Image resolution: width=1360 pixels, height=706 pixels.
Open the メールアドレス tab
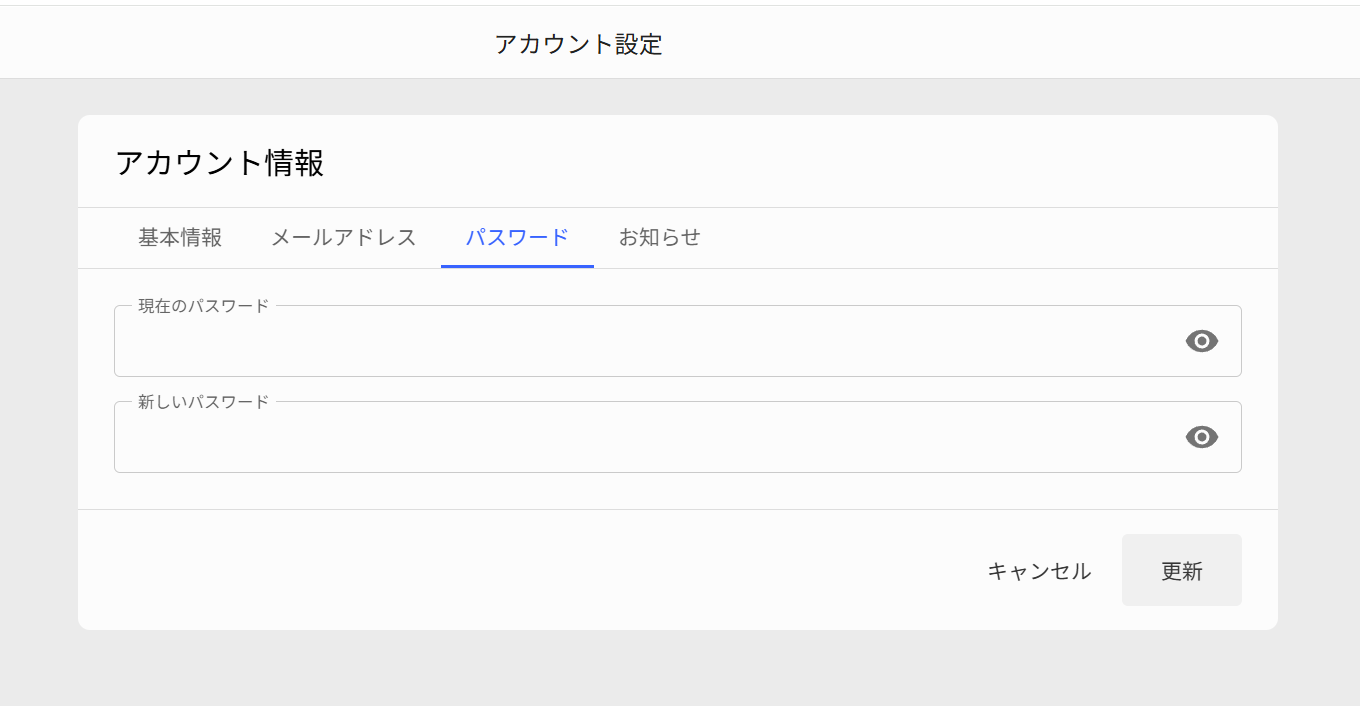[x=344, y=238]
